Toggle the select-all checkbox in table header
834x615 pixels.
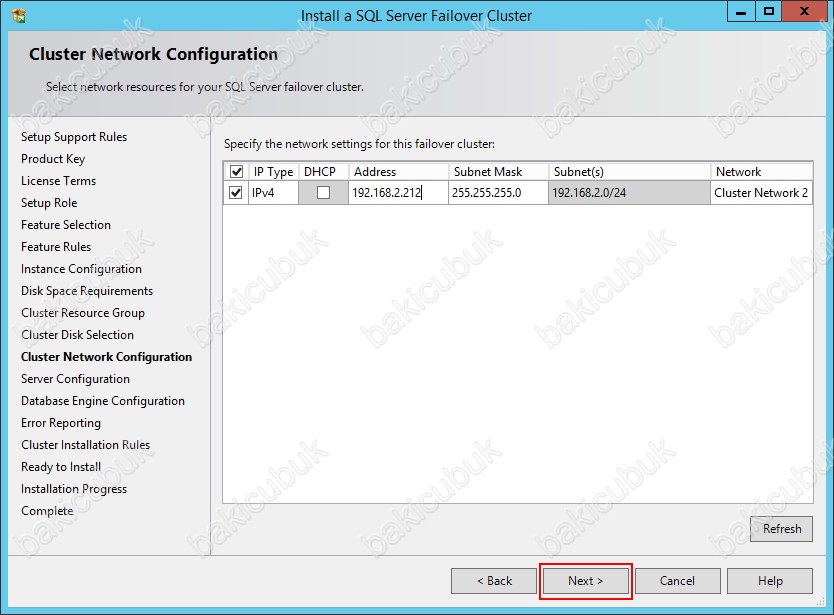coord(236,171)
